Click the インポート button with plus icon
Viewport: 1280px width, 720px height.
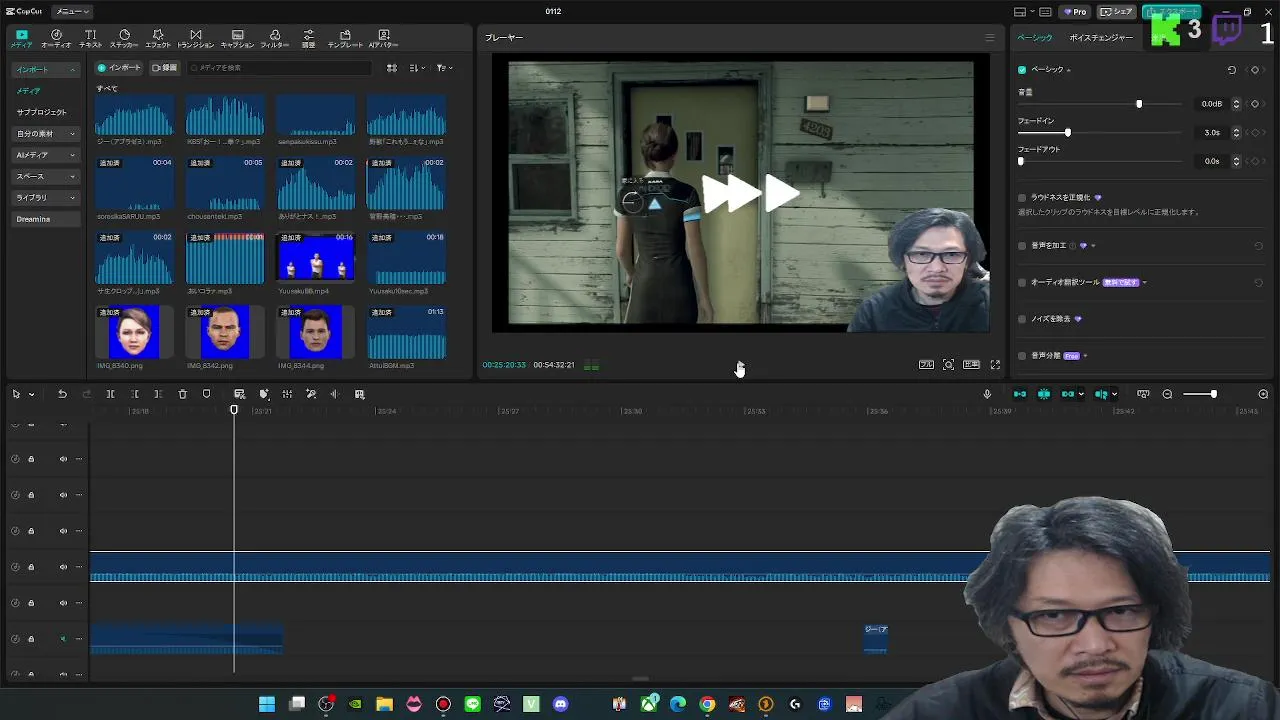coord(119,68)
